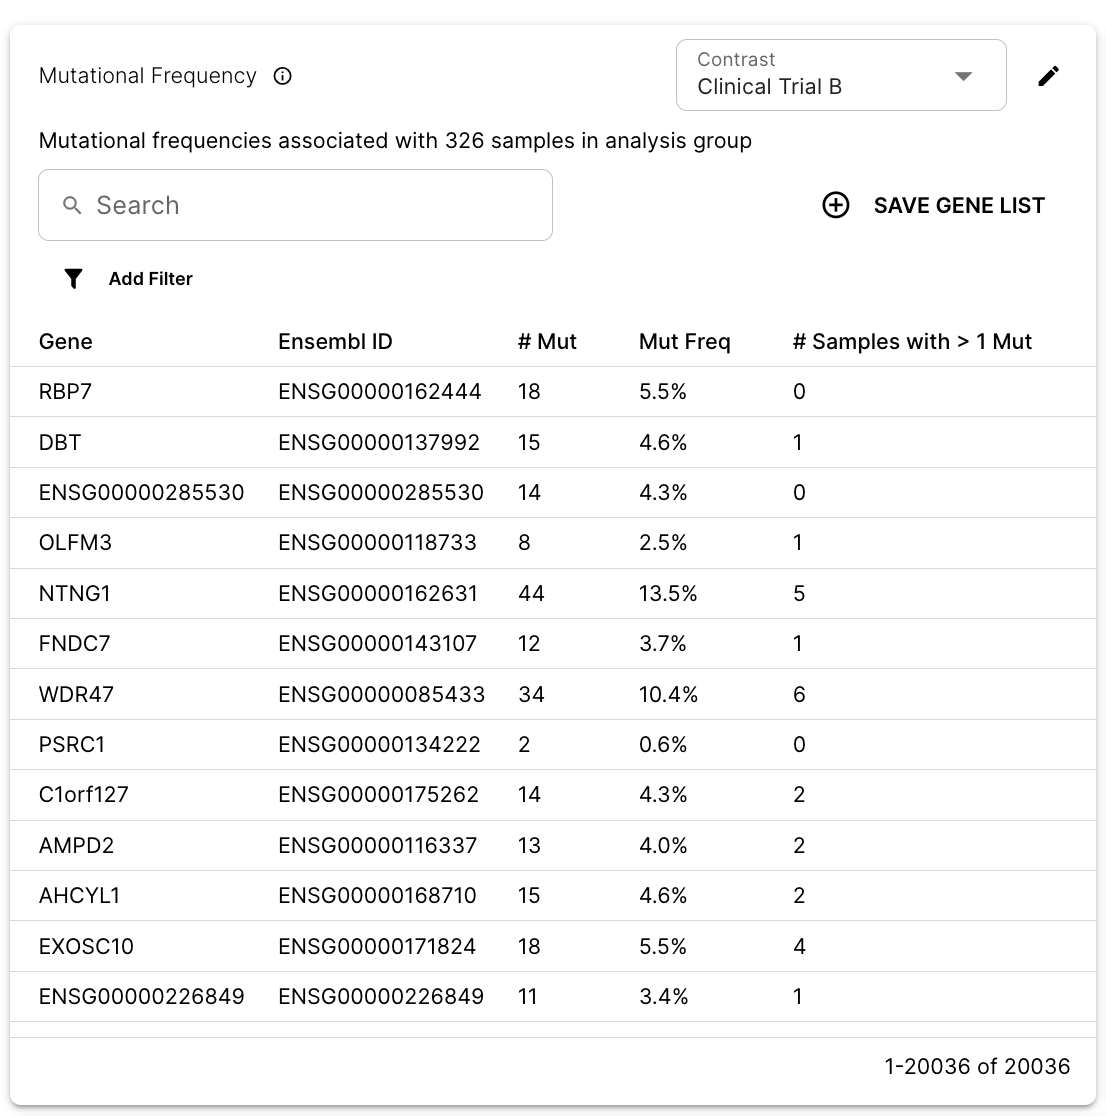Screen dimensions: 1106x1116
Task: Click the filter funnel icon
Action: (73, 279)
